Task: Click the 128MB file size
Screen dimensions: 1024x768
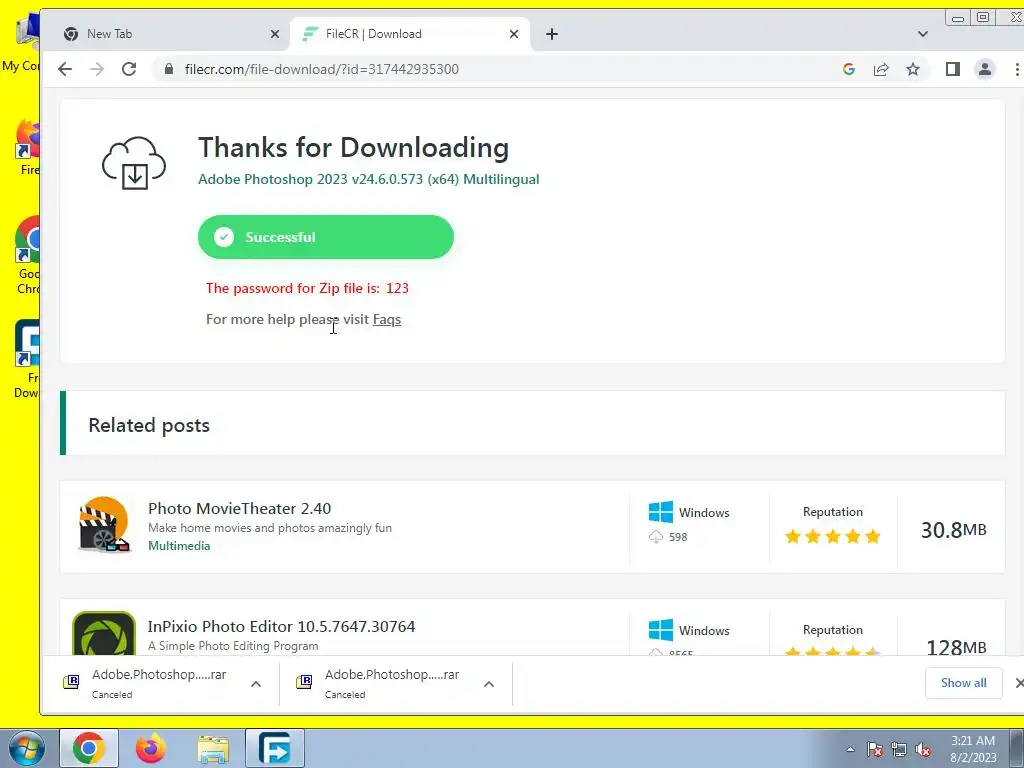Action: pos(956,647)
